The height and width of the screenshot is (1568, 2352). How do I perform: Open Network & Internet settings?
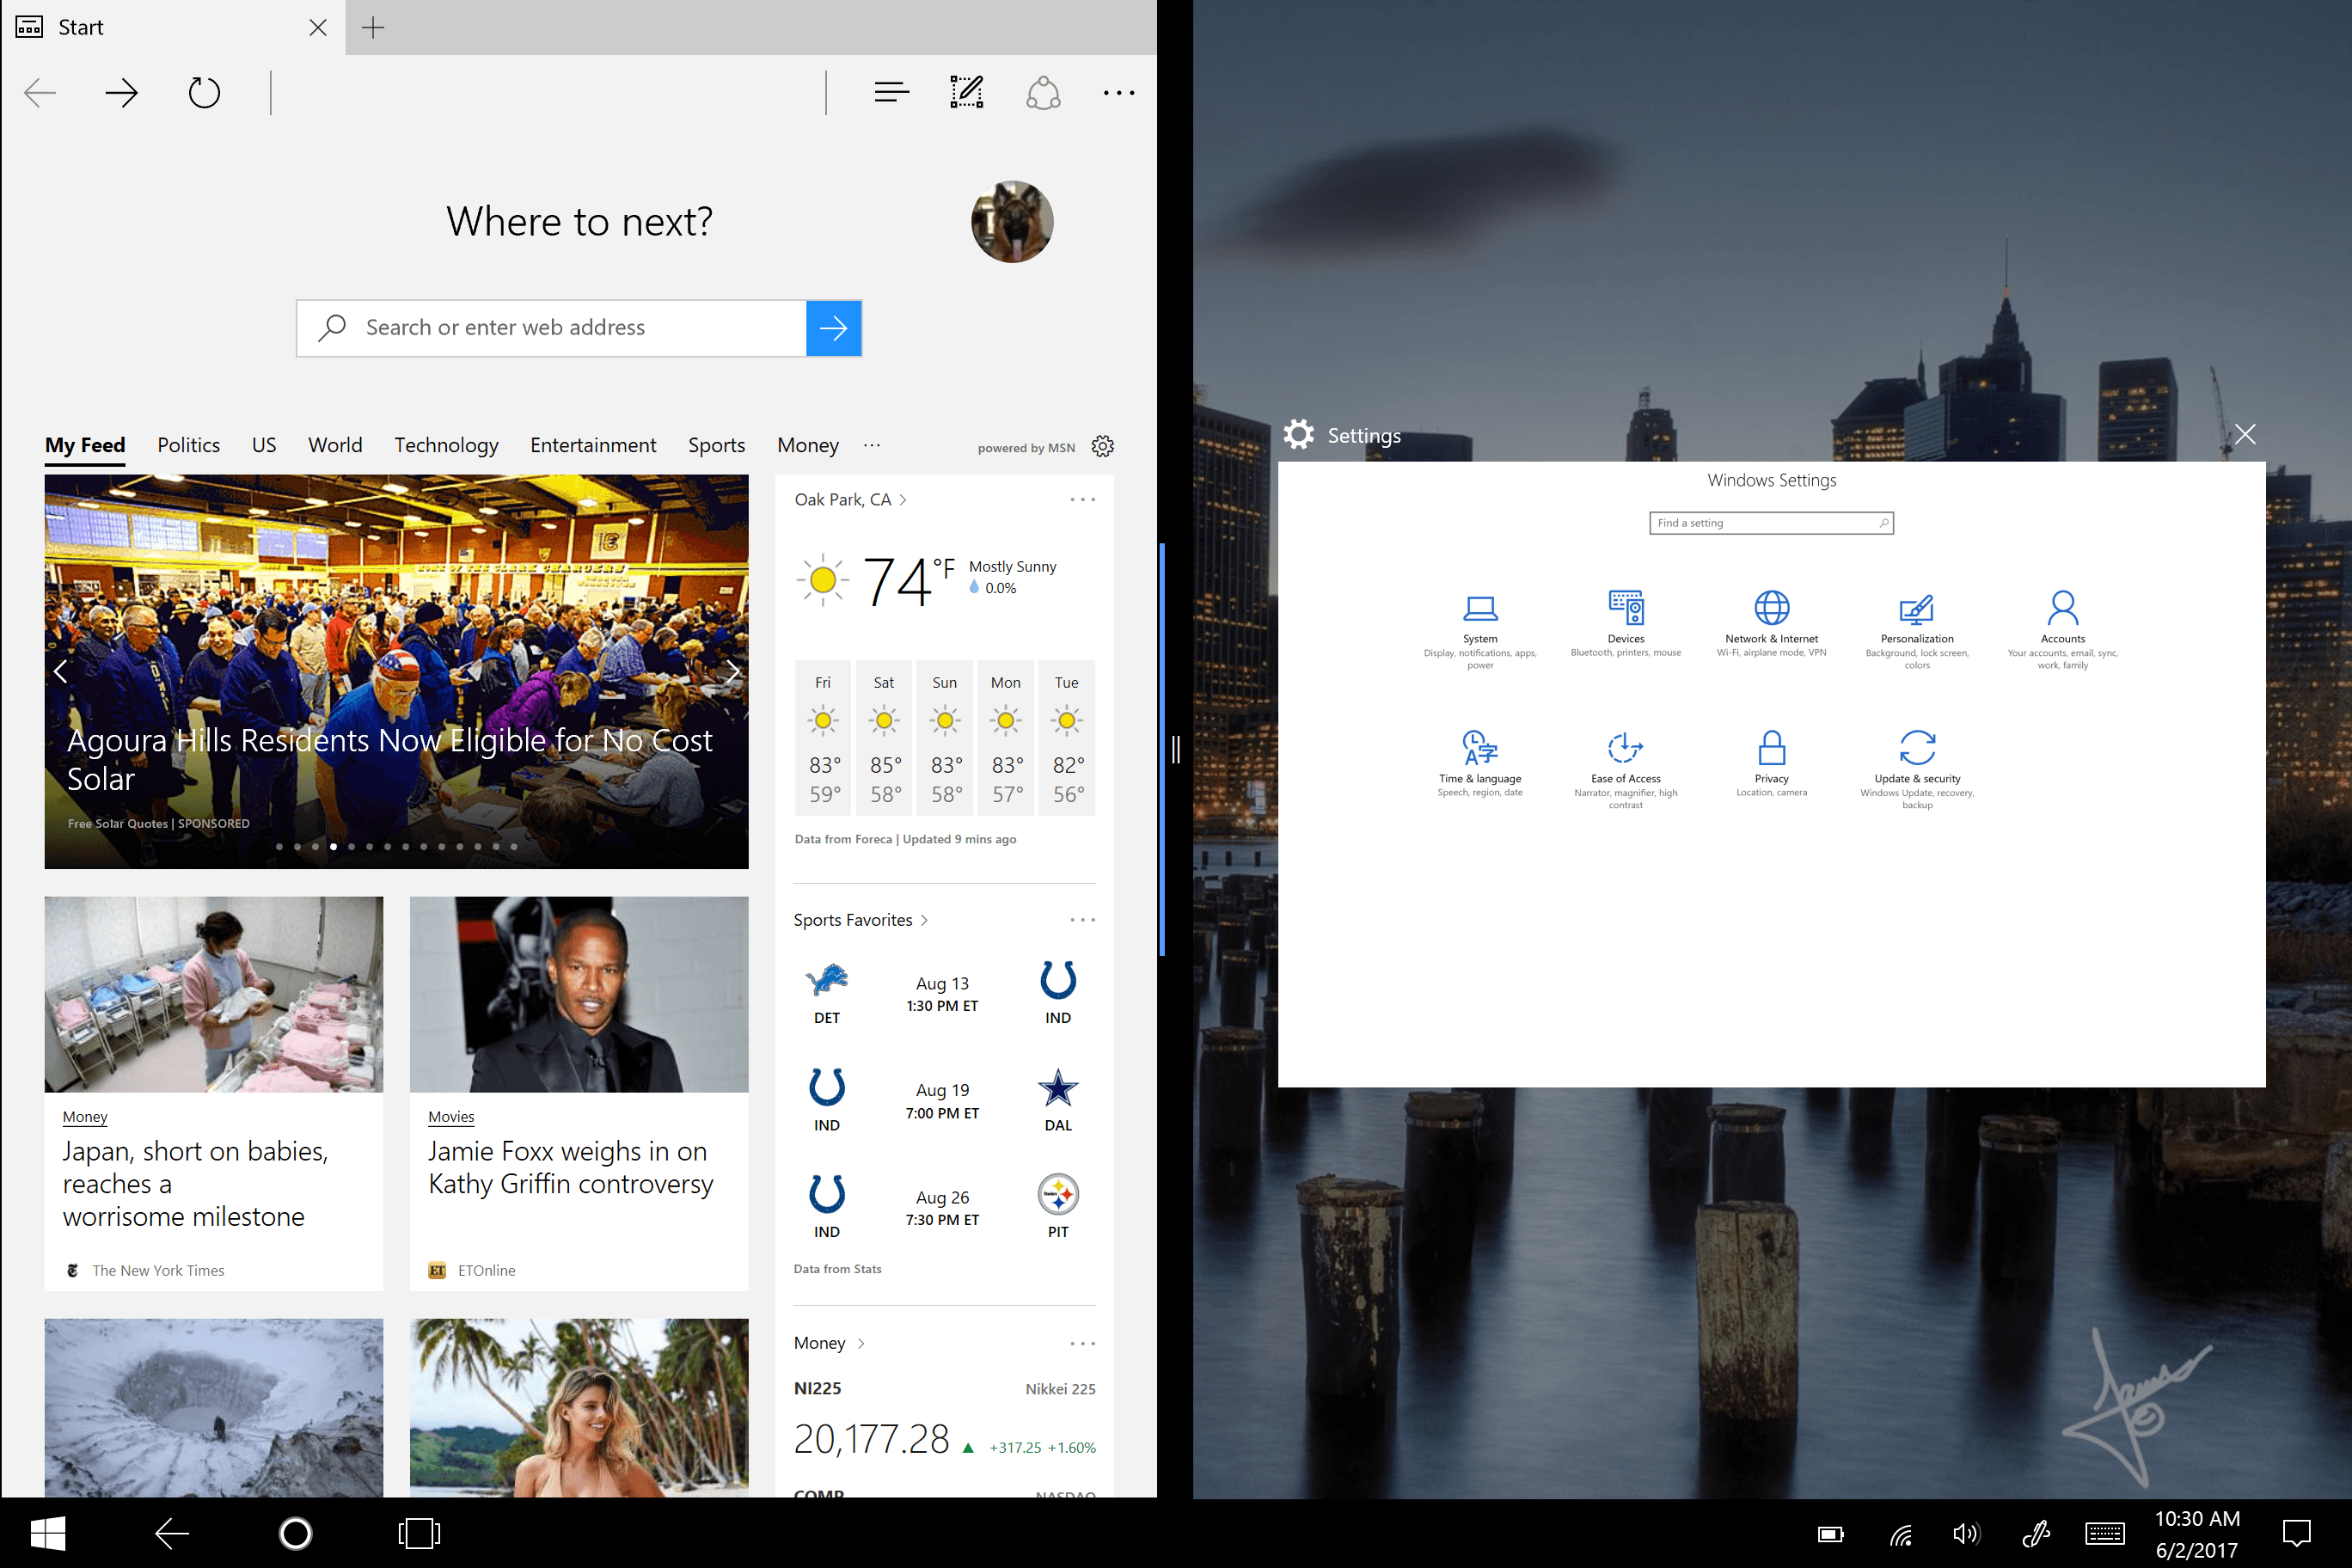(x=1771, y=623)
